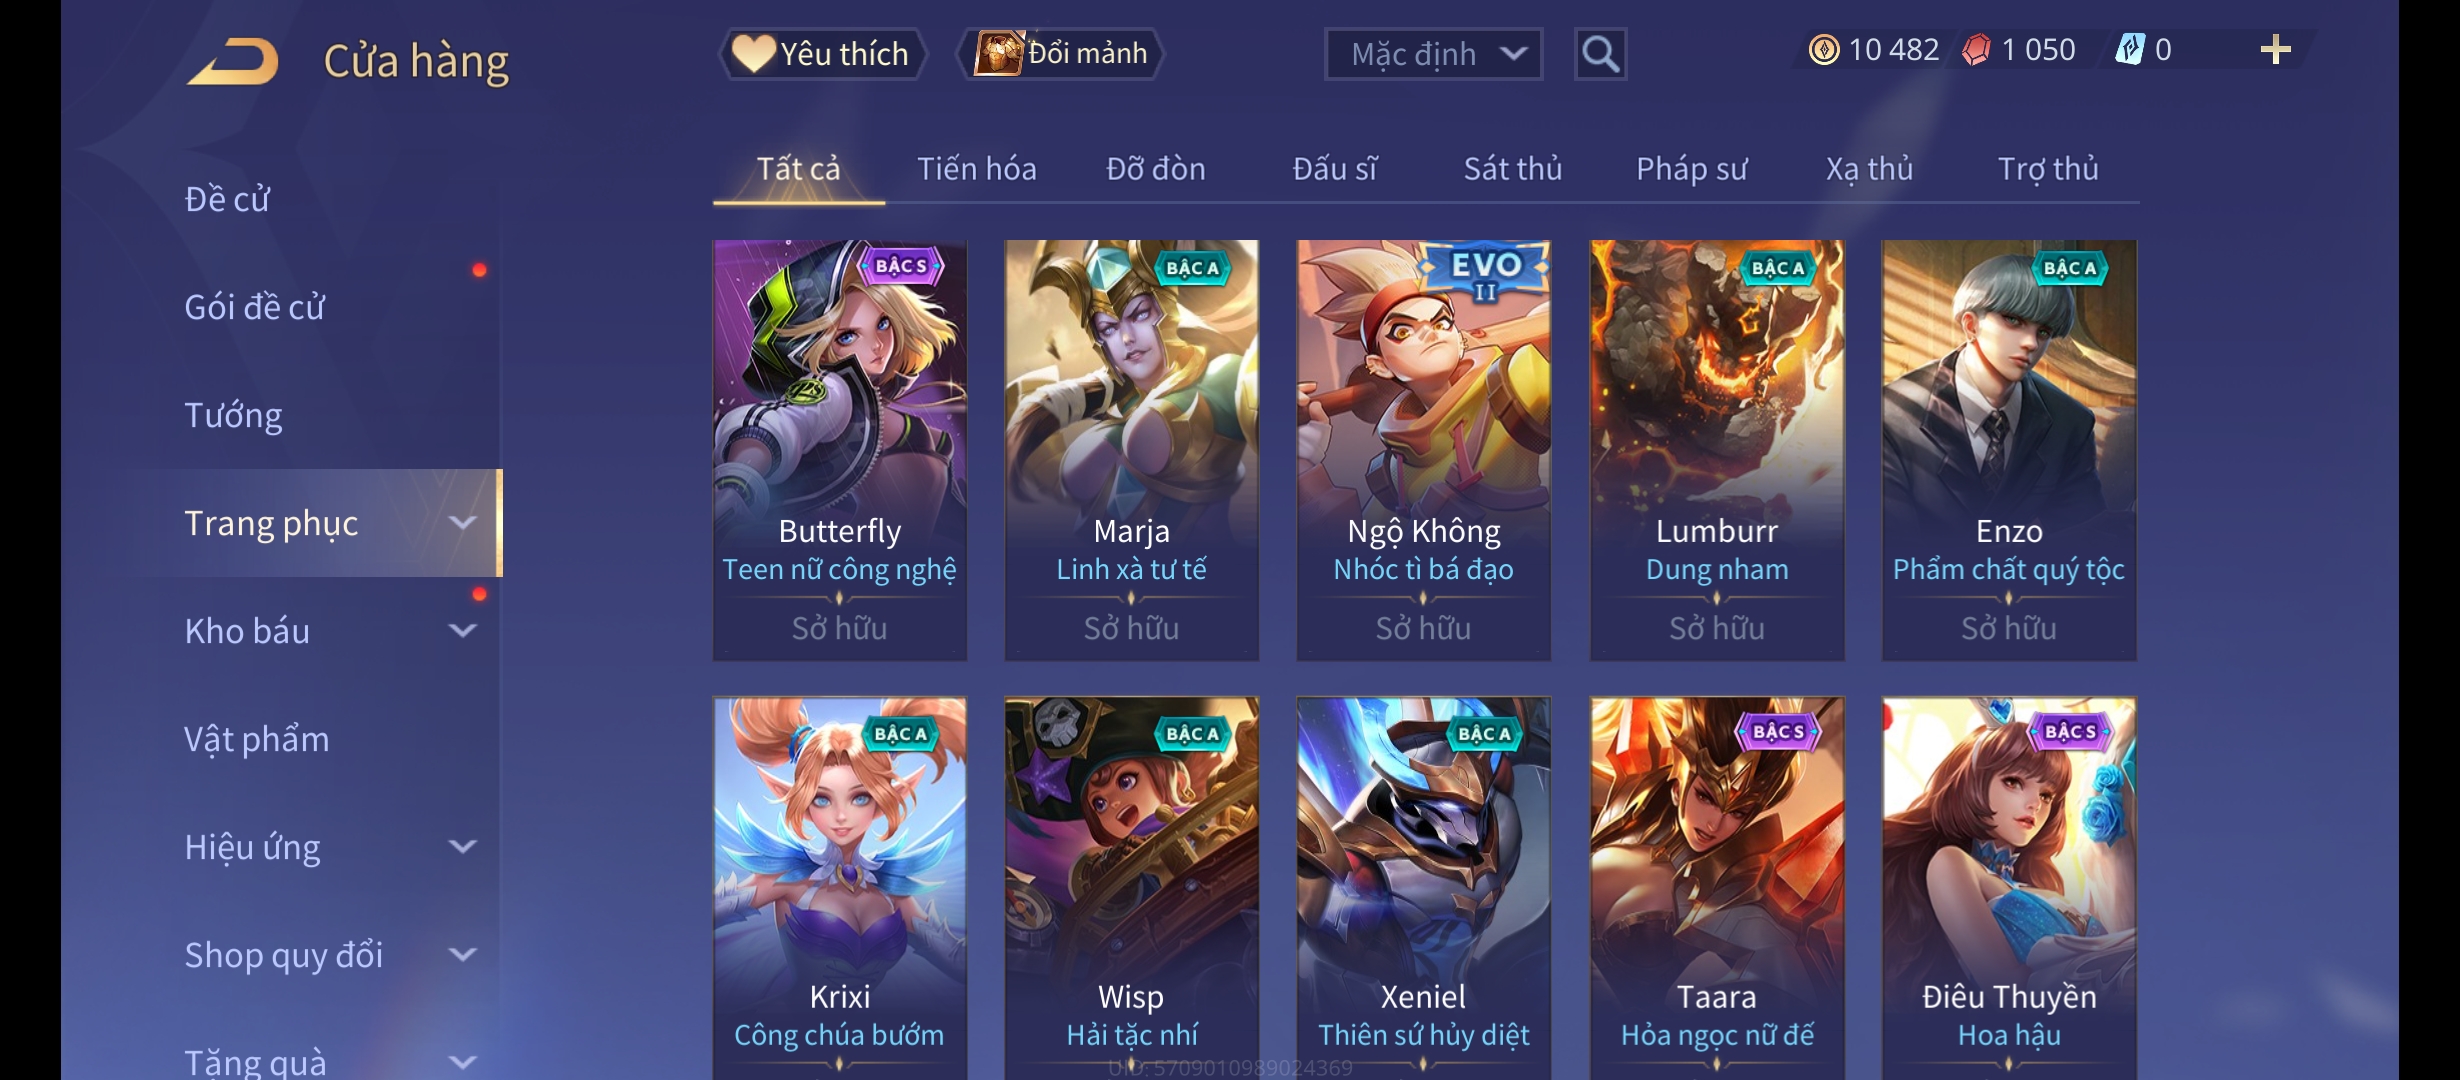Tap the plus icon to add currency
The height and width of the screenshot is (1080, 2460).
[2275, 50]
